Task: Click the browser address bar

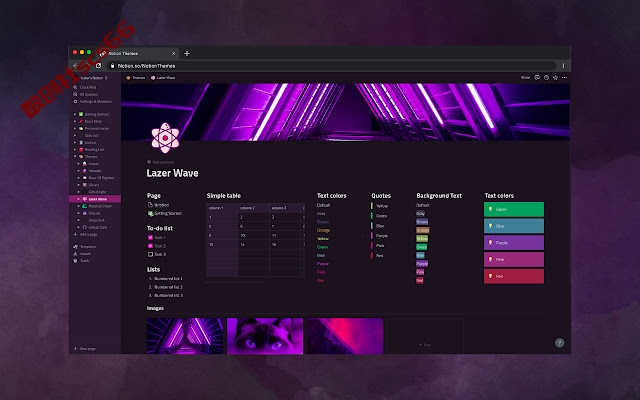Action: coord(331,66)
